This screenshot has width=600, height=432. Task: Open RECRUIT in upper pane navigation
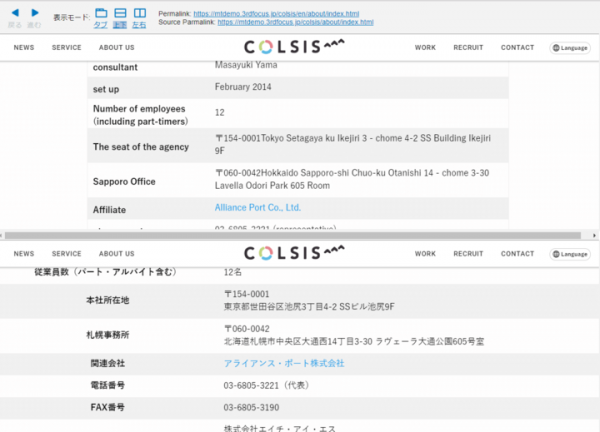[468, 47]
